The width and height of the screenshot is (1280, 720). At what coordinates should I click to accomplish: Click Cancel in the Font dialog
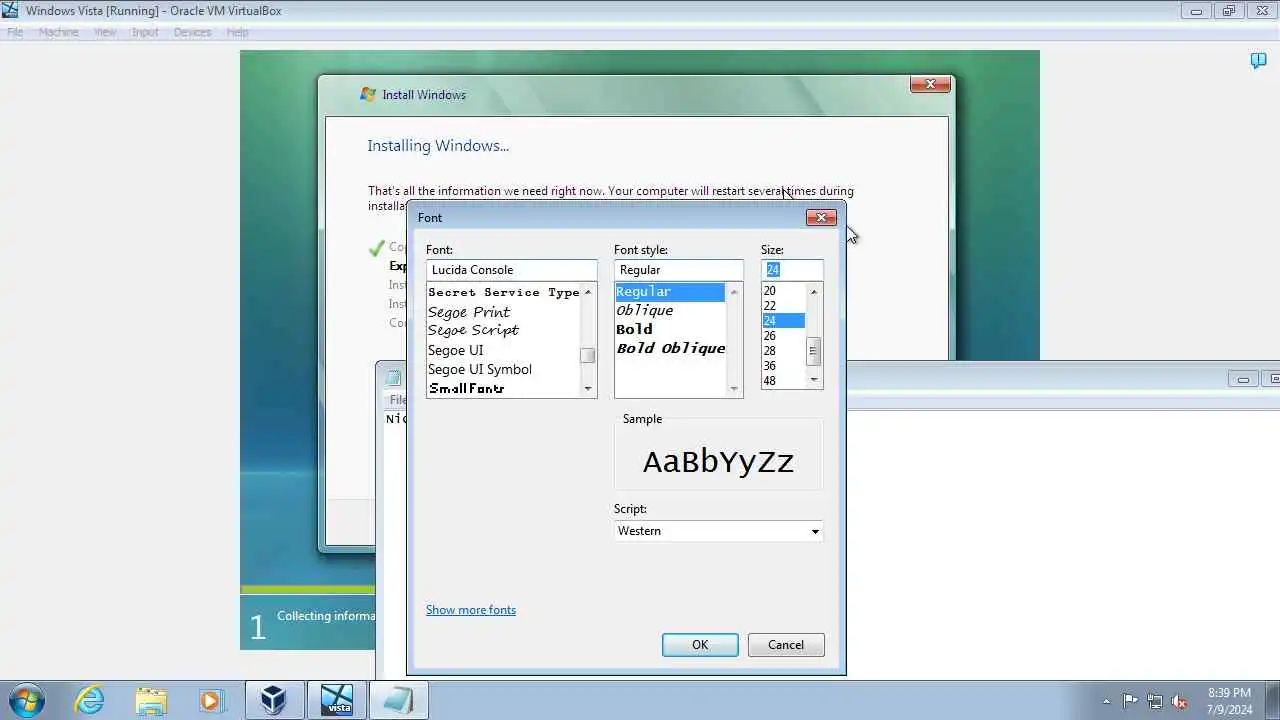tap(786, 645)
